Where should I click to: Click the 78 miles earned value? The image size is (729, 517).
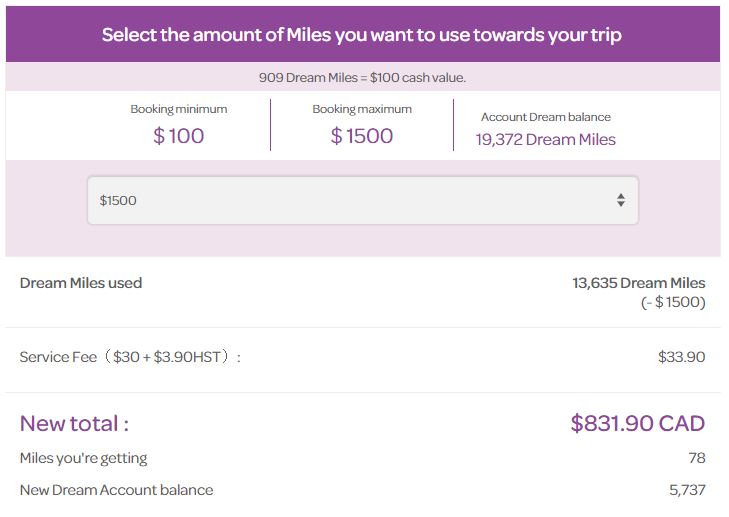tap(696, 458)
